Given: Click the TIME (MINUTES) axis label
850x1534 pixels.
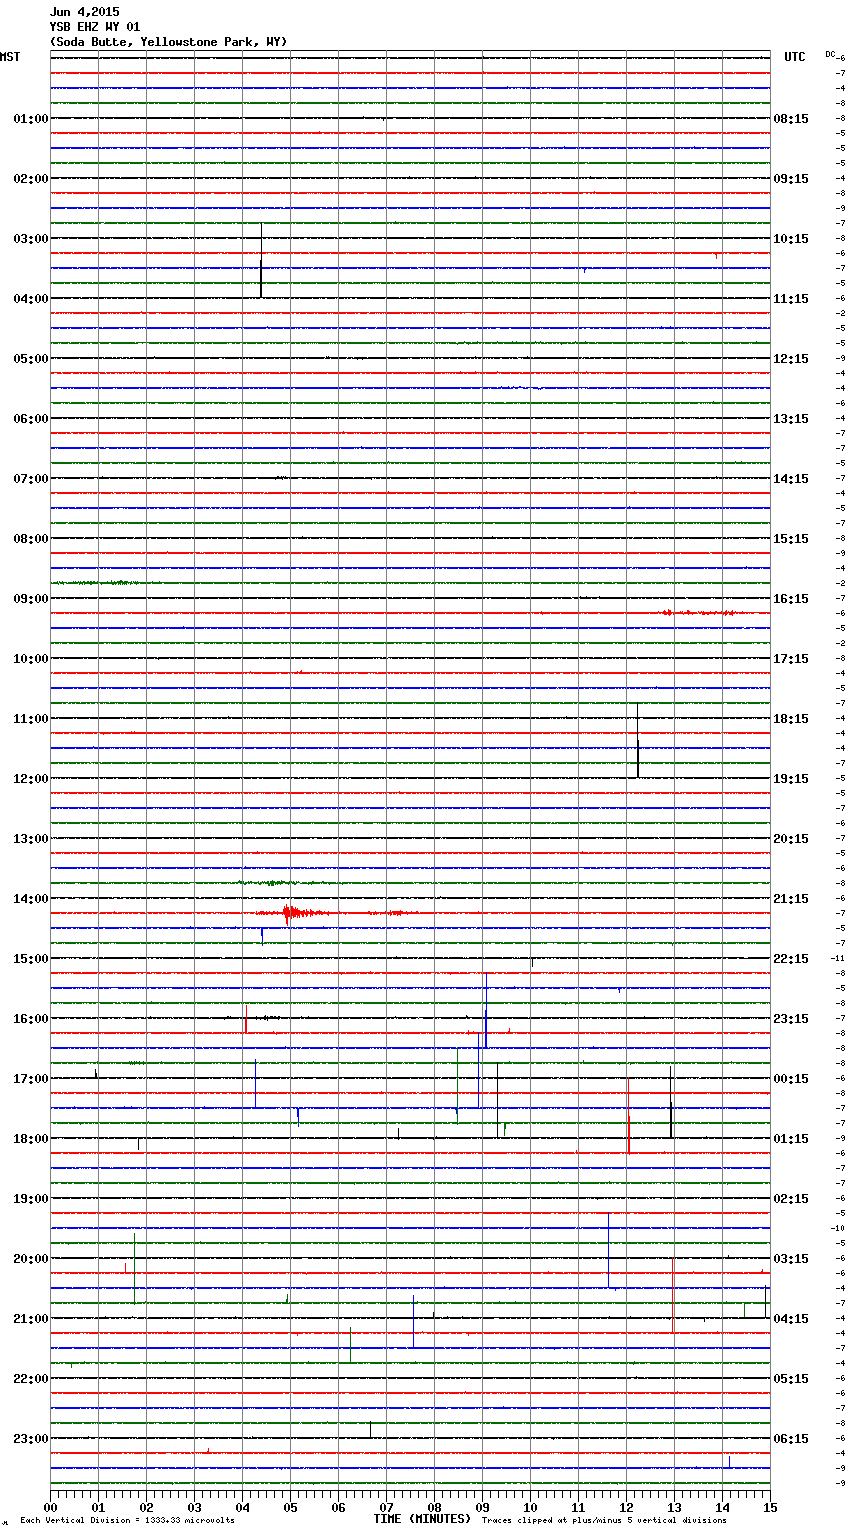Looking at the screenshot, I should coord(422,1519).
